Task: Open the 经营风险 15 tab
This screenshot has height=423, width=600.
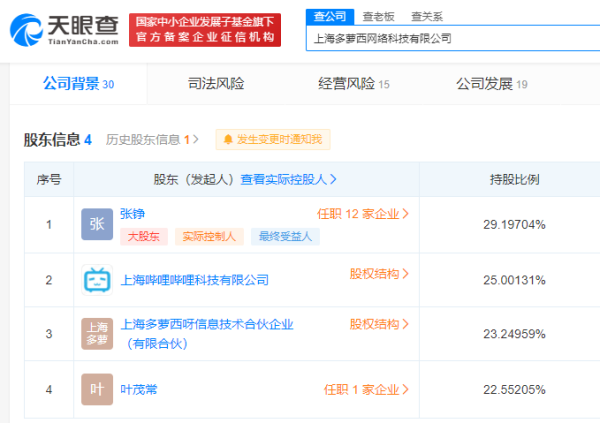Action: coord(354,83)
